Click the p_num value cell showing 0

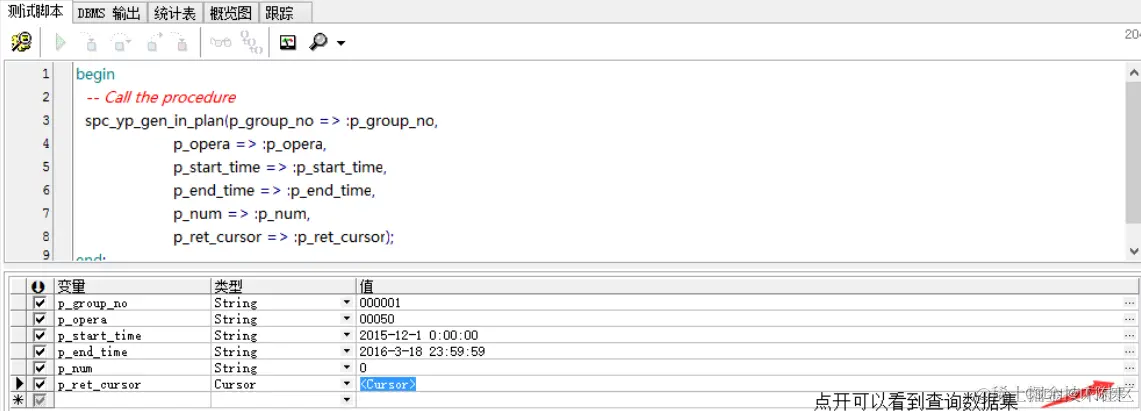click(x=739, y=368)
